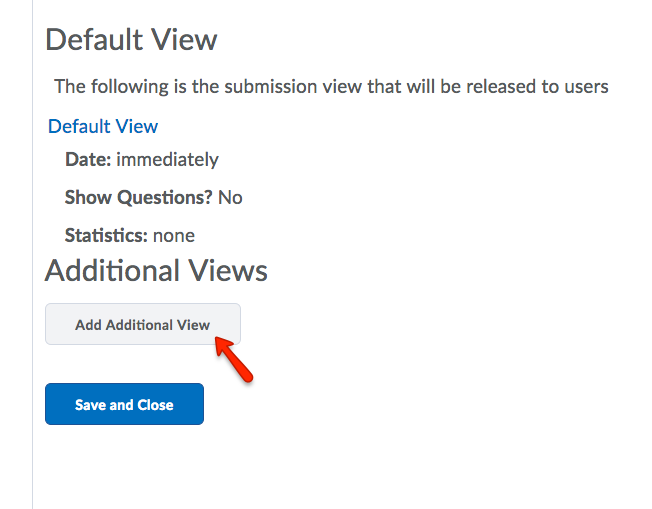Click the word 'following' in the description
The width and height of the screenshot is (652, 509).
pos(130,87)
